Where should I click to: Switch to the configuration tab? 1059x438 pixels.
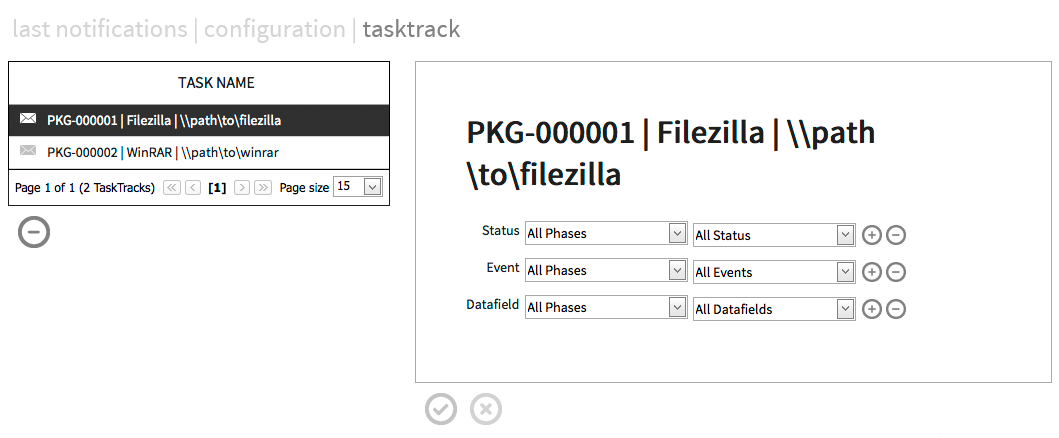coord(275,28)
